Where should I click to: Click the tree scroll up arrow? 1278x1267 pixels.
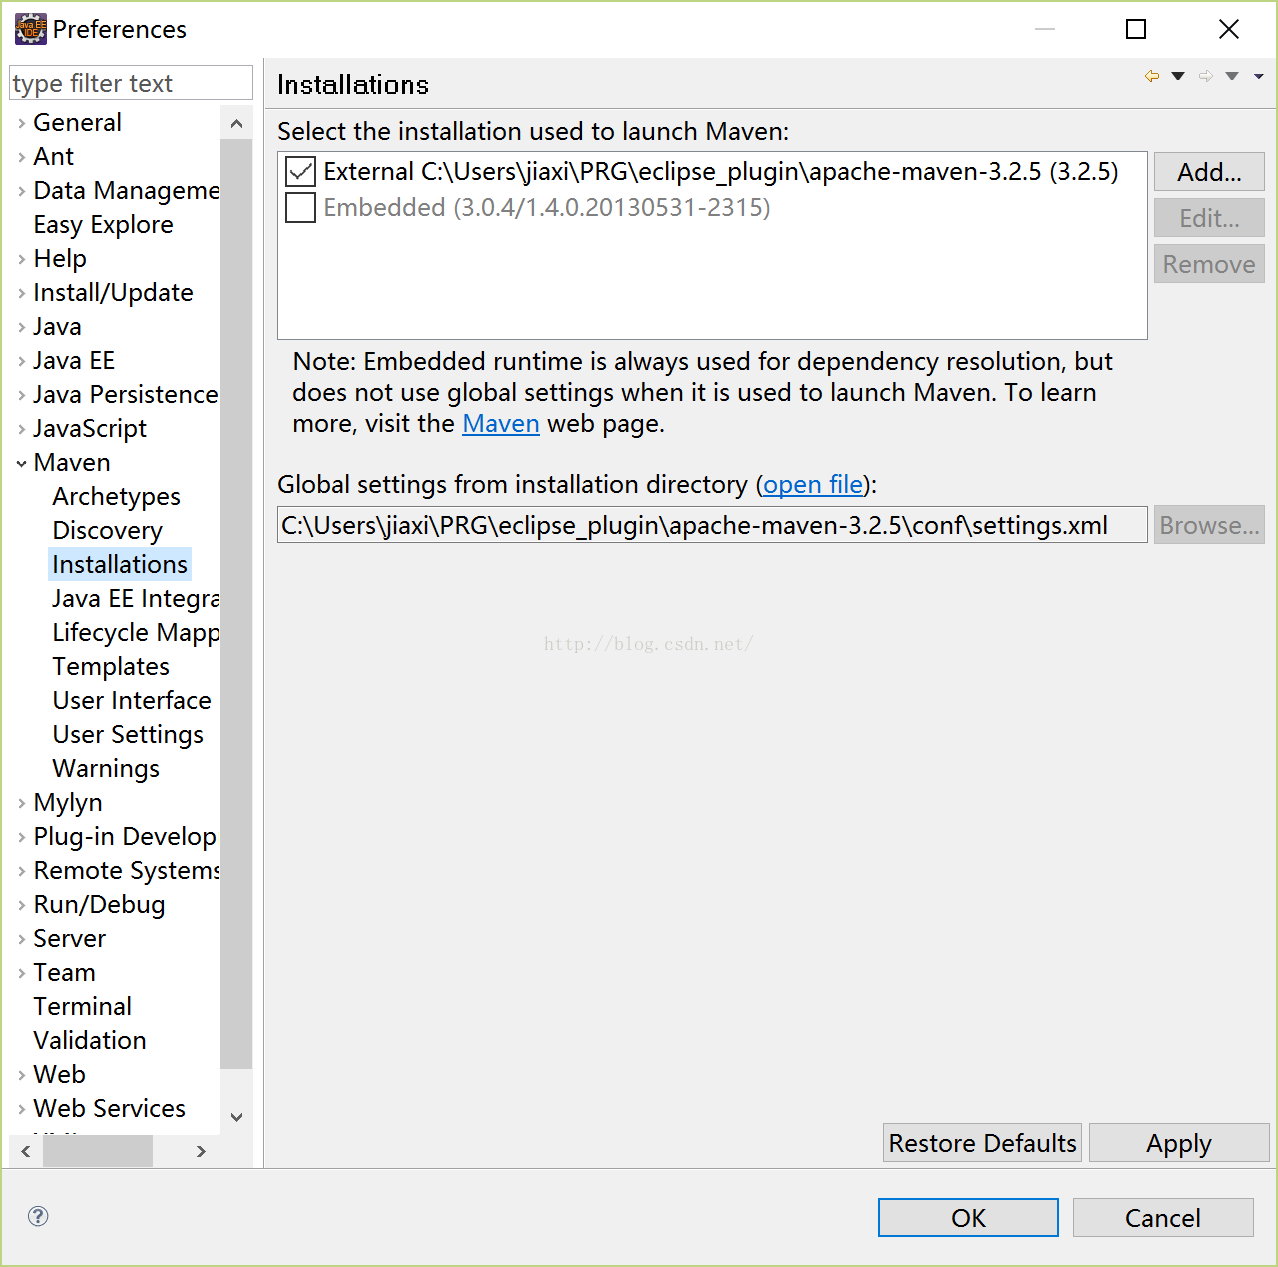236,124
